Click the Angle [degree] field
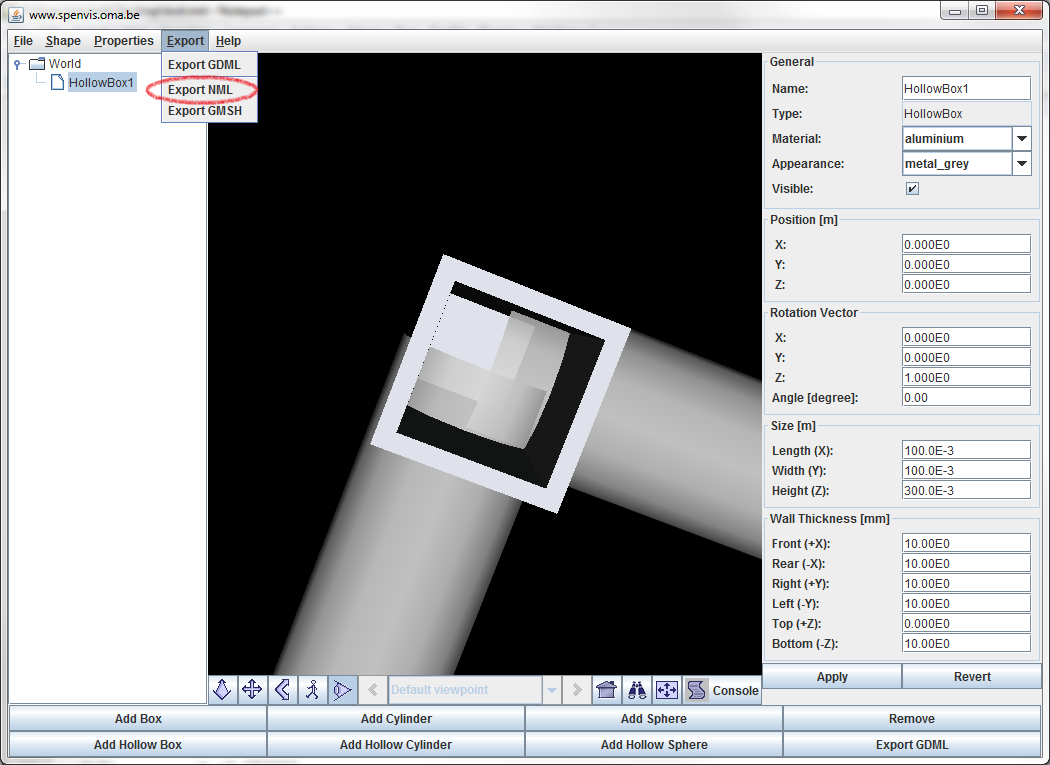The image size is (1050, 765). point(966,398)
